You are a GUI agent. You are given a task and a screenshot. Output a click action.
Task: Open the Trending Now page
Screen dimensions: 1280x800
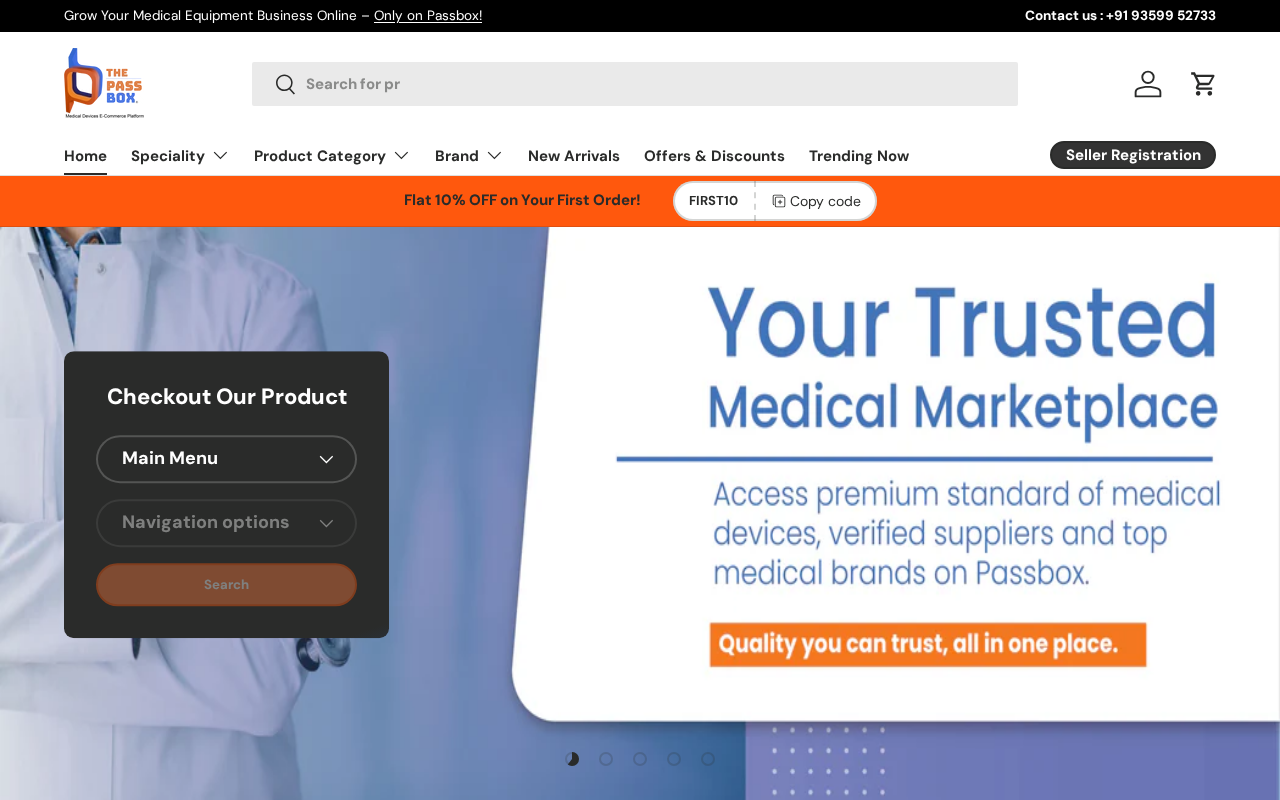click(x=859, y=156)
